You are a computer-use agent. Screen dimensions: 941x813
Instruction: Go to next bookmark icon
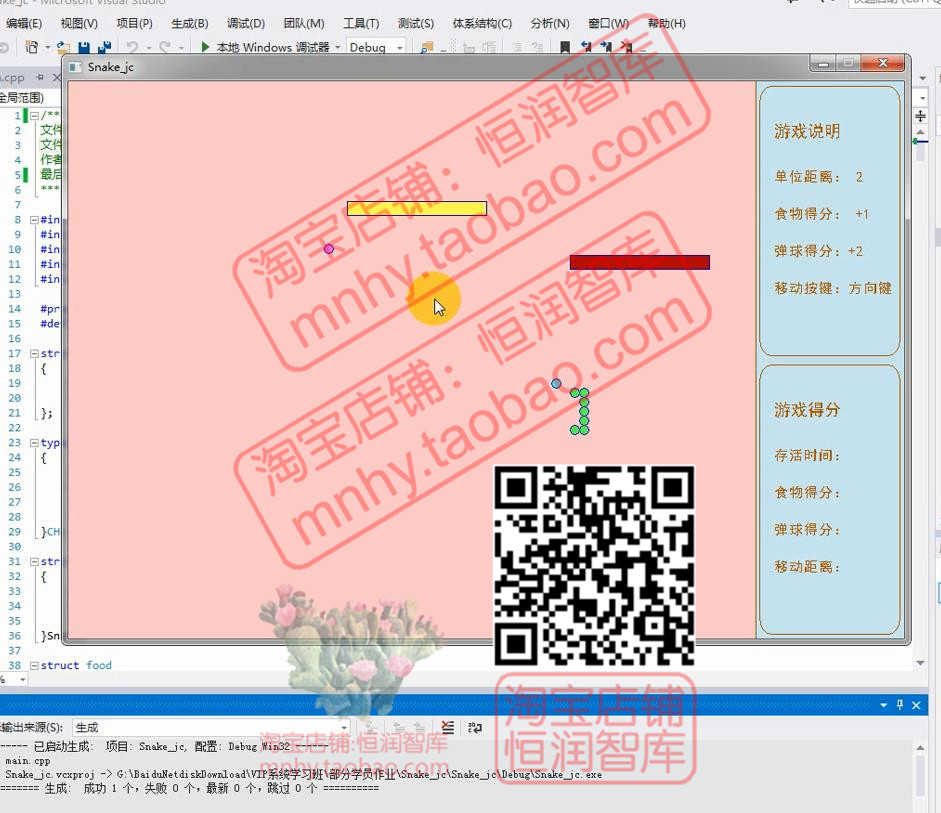606,47
